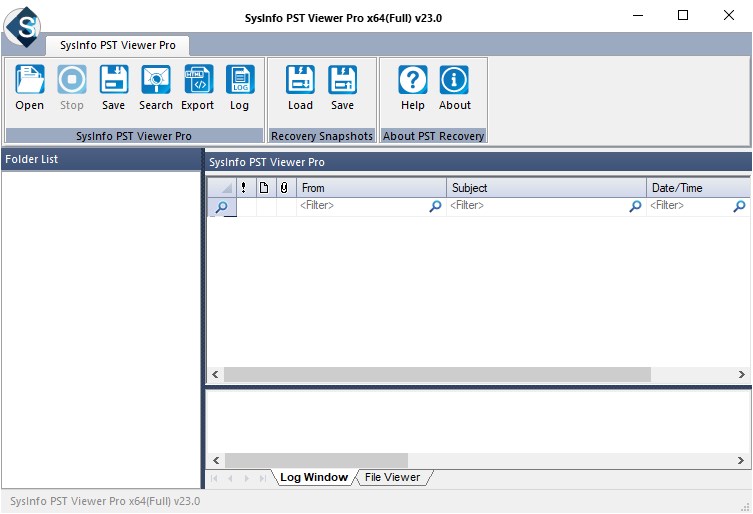Screen dimensions: 753x514
Task: Switch to the Log Window tab
Action: click(x=314, y=477)
